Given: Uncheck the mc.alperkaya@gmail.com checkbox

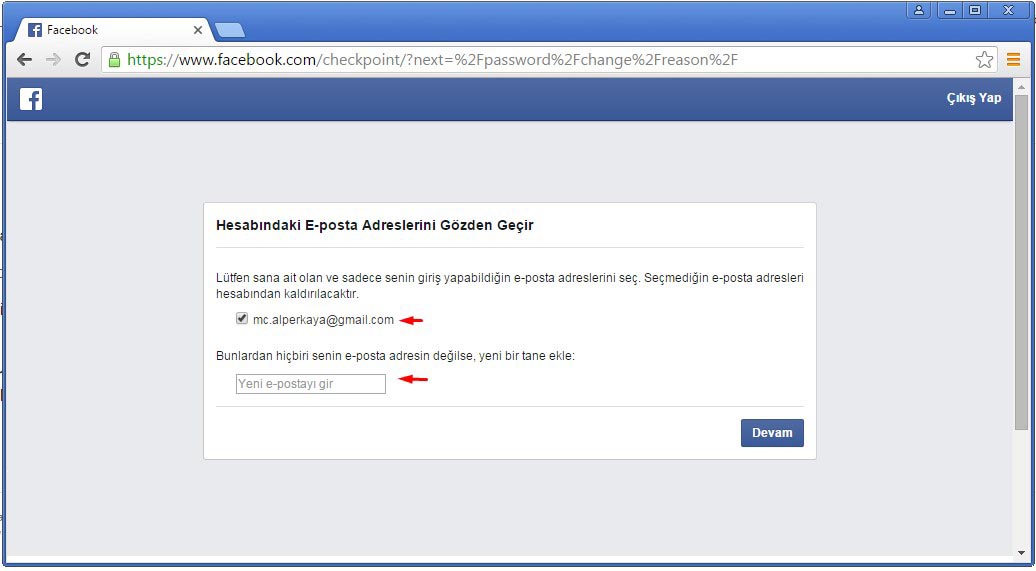Looking at the screenshot, I should [242, 319].
